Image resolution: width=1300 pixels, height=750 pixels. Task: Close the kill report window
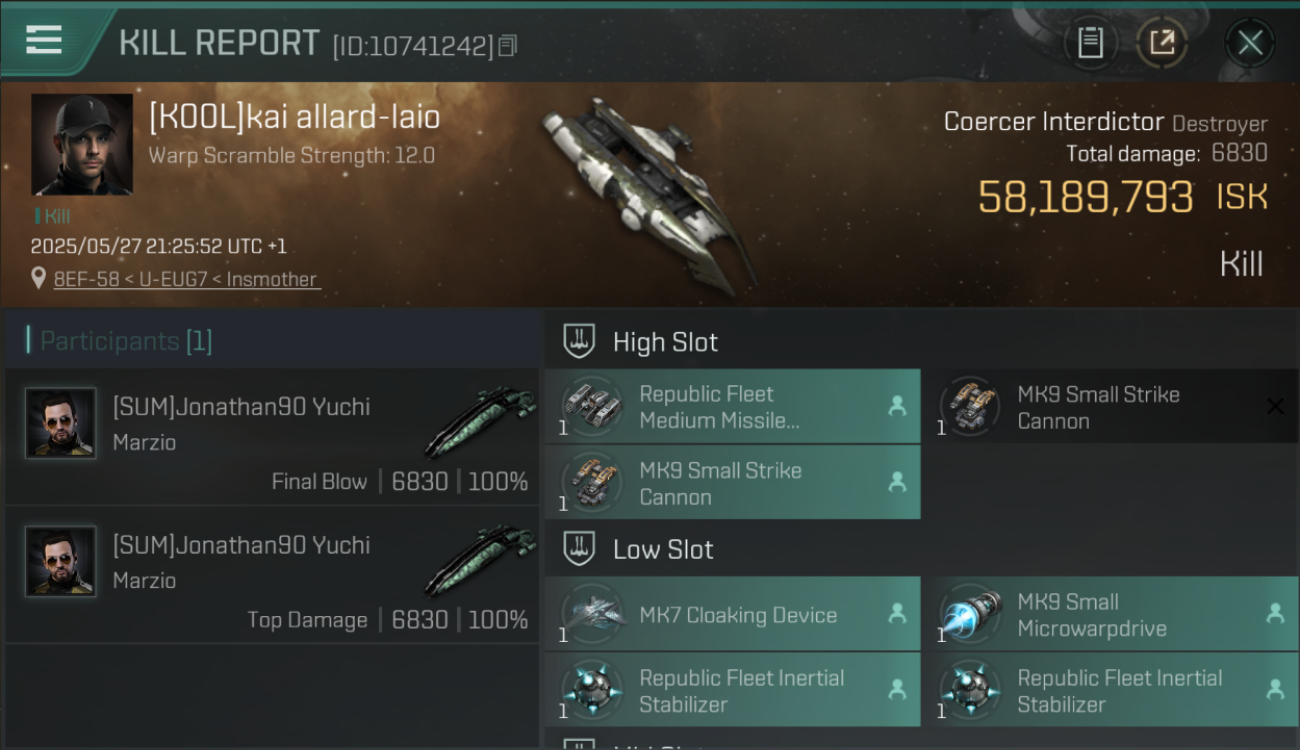[x=1250, y=43]
